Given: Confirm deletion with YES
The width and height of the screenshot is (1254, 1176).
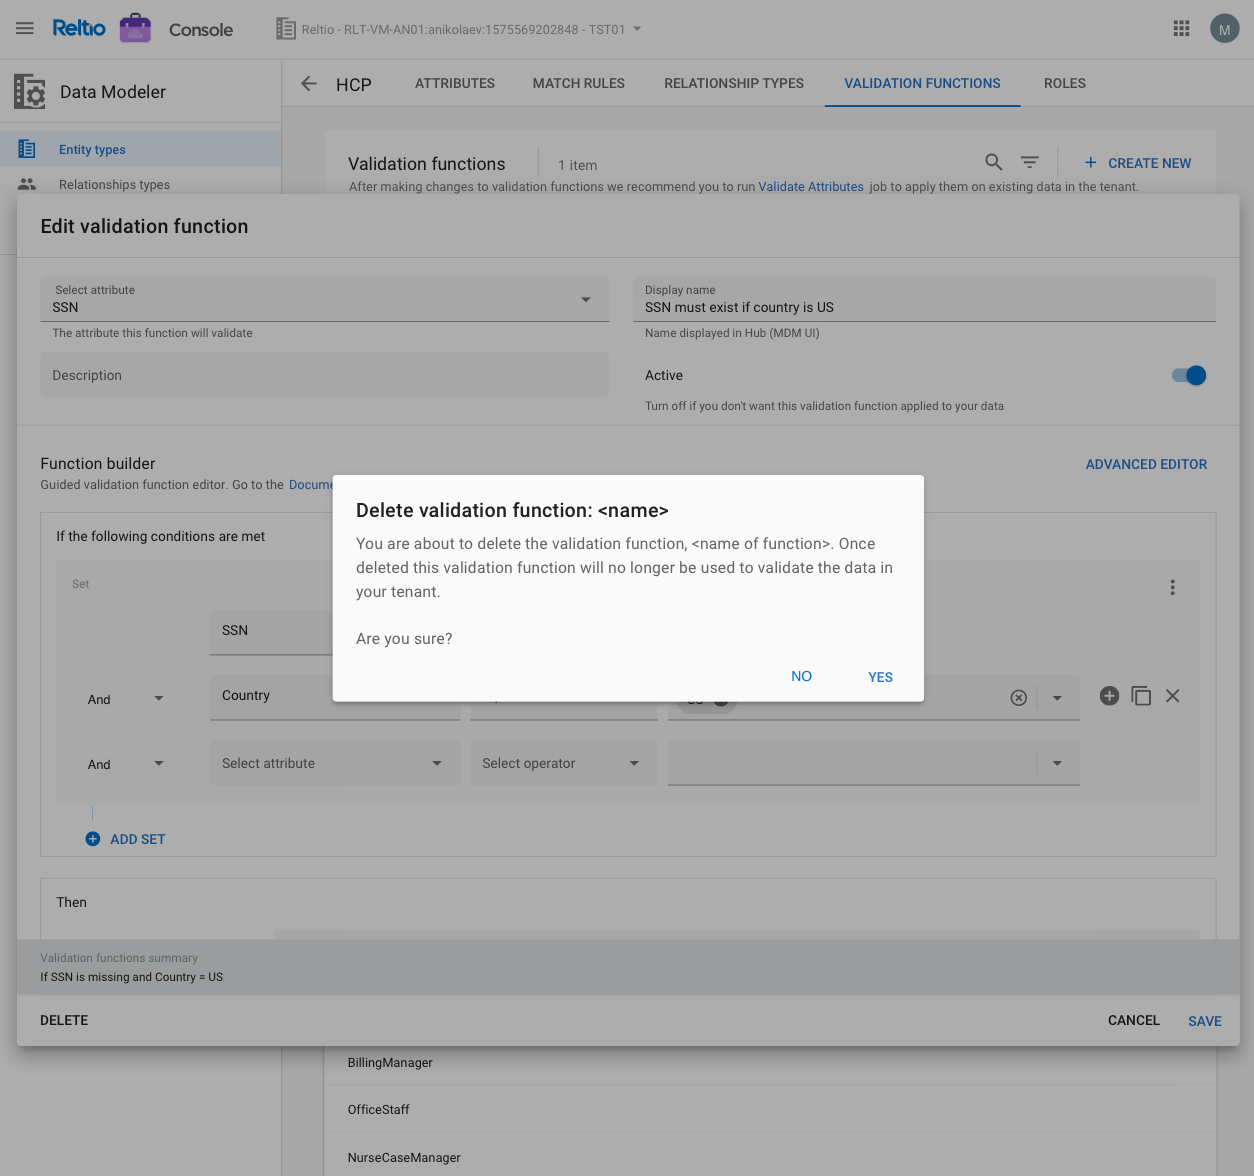Looking at the screenshot, I should click(x=880, y=677).
